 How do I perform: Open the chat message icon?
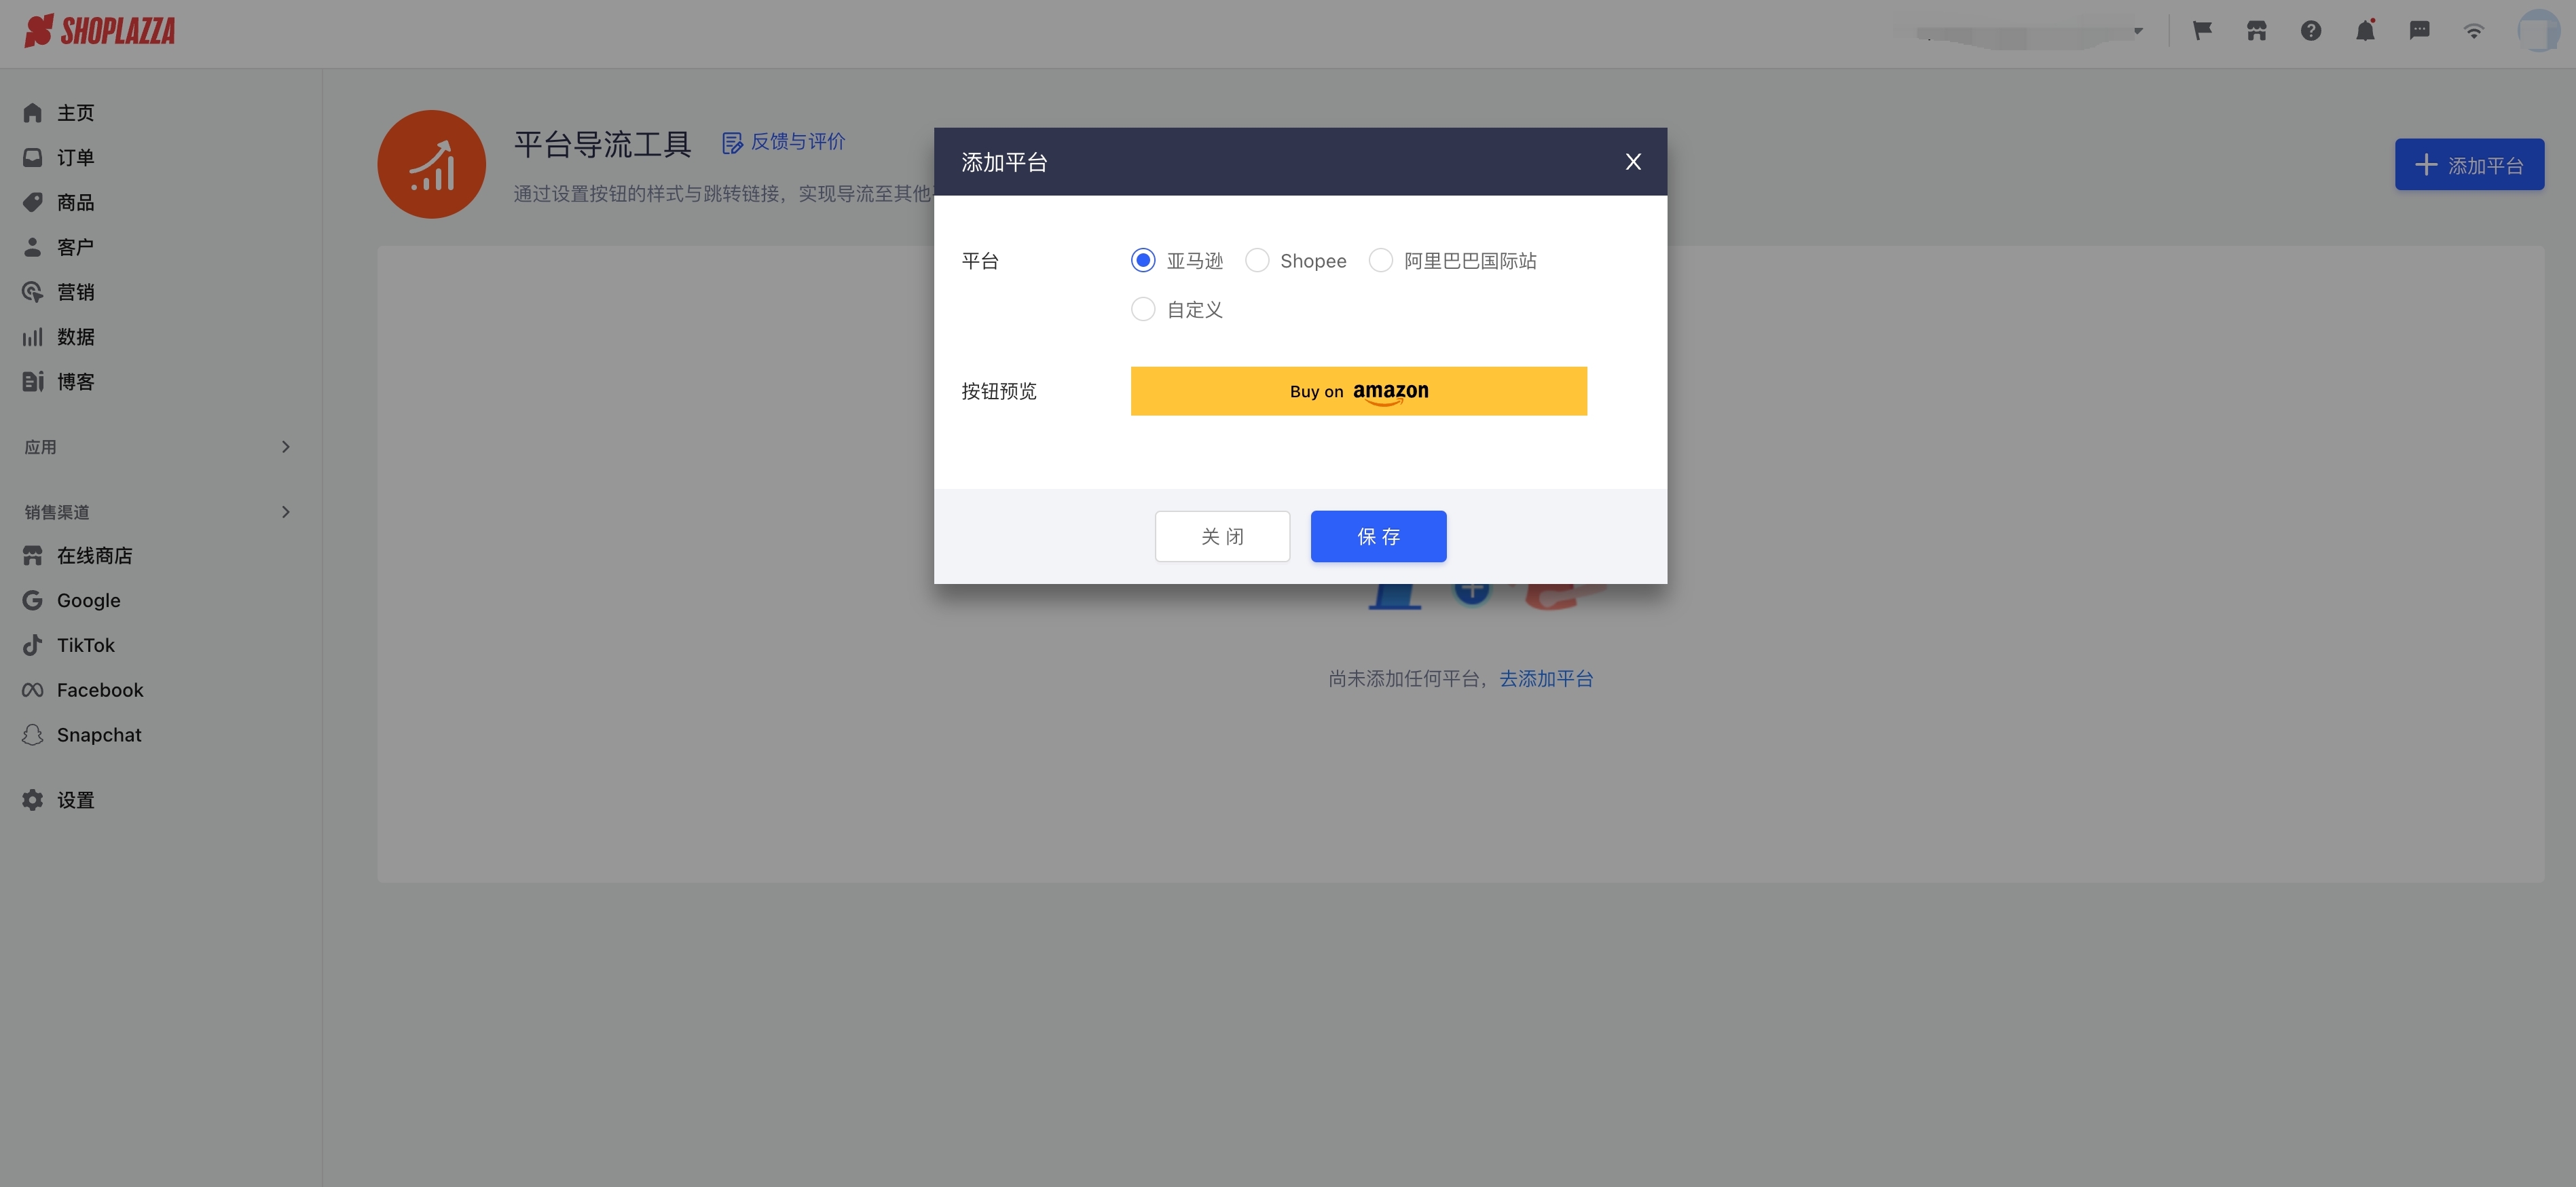(2419, 31)
